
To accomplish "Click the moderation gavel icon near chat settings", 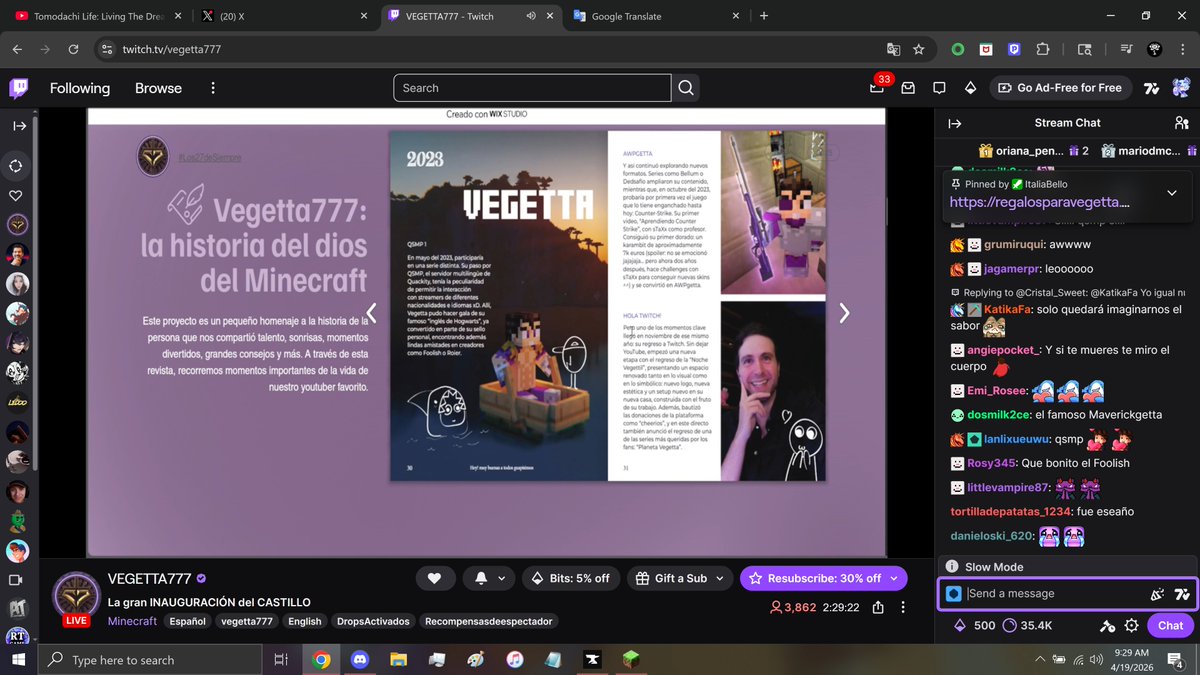I will 1107,625.
